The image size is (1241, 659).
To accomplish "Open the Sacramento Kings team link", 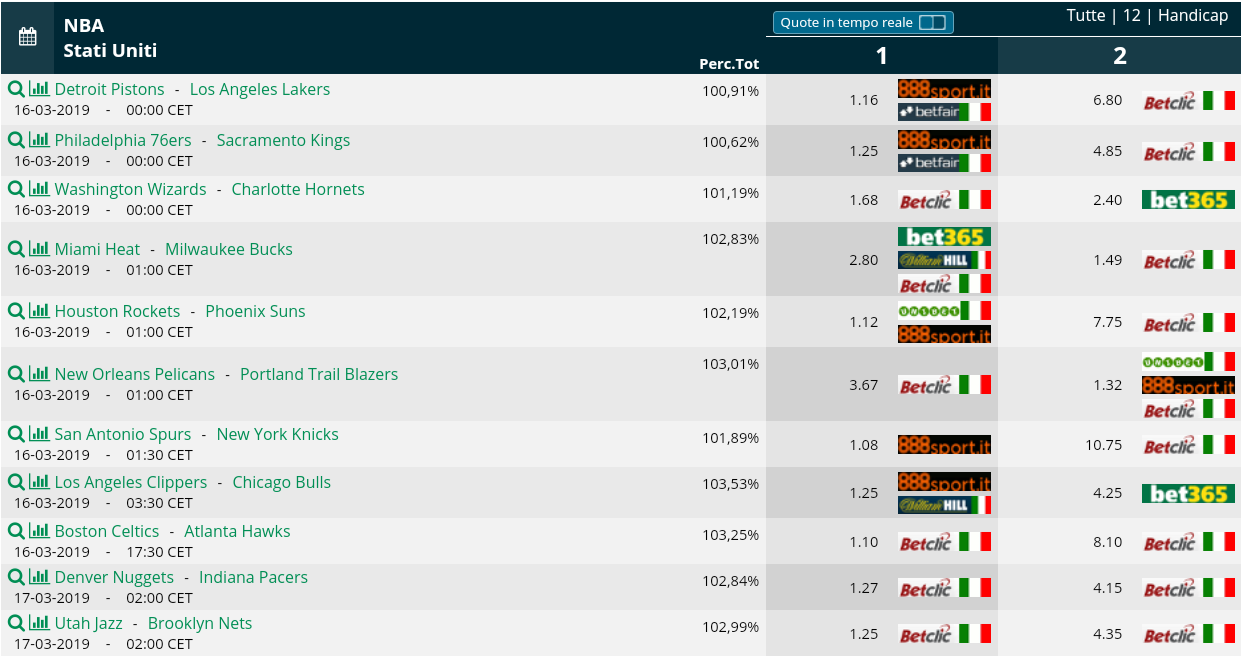I will [x=283, y=140].
